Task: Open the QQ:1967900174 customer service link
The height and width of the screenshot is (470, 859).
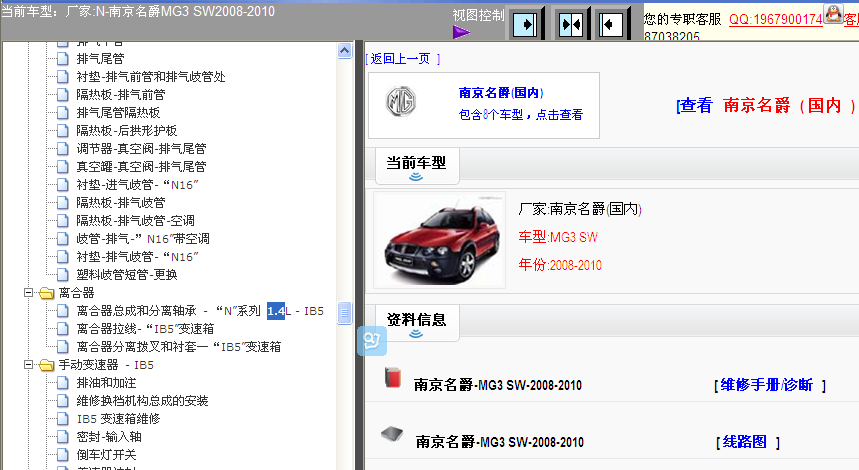Action: click(776, 19)
